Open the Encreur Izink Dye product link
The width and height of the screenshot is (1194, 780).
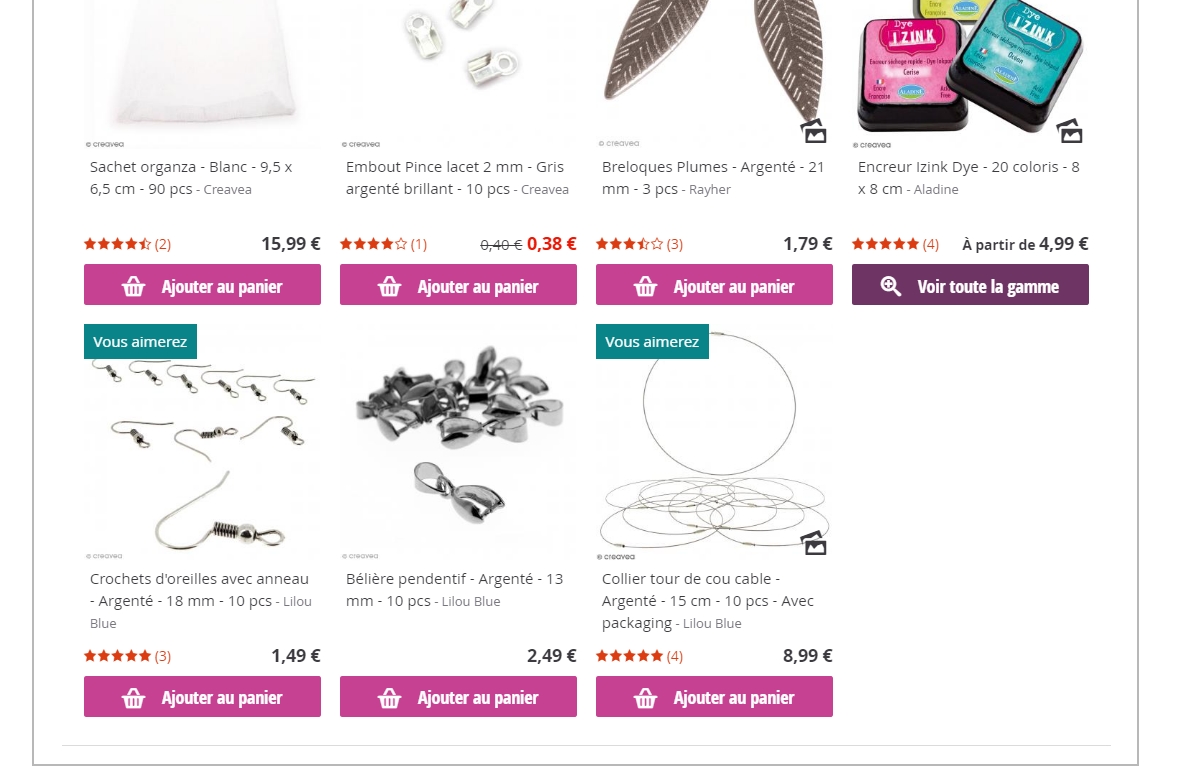(x=969, y=177)
